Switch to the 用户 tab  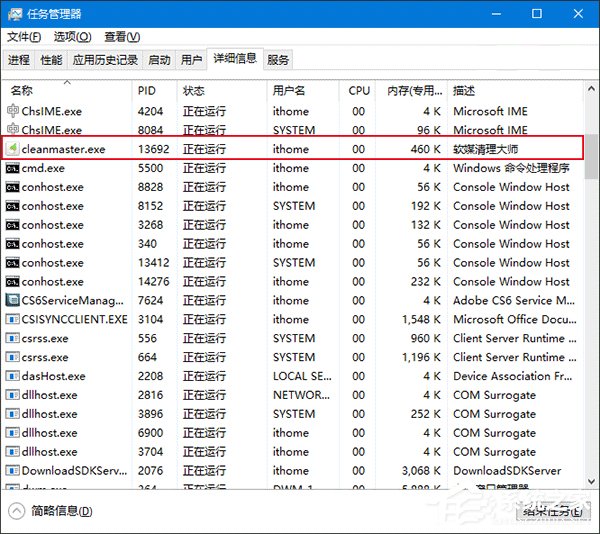pos(191,60)
